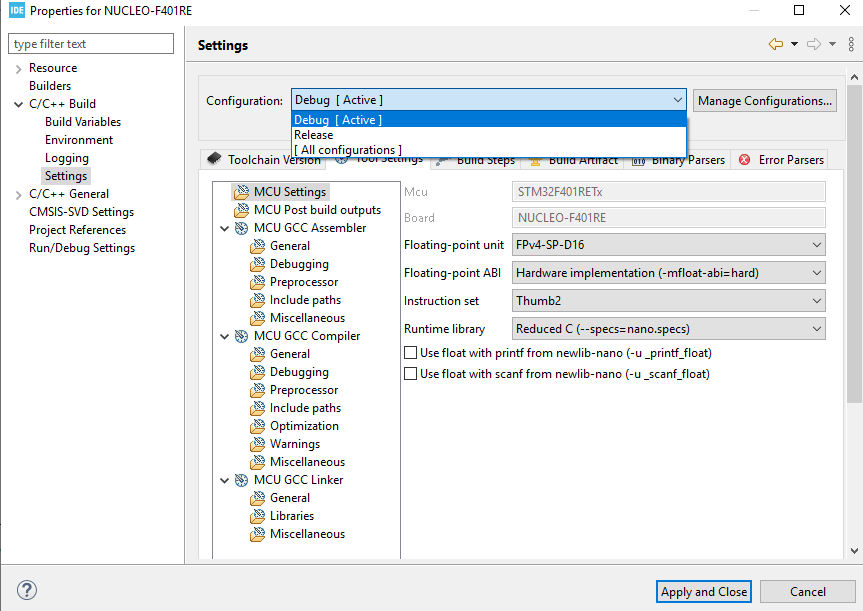This screenshot has height=611, width=863.
Task: Collapse the MCU GCC Assembler node
Action: (x=225, y=228)
